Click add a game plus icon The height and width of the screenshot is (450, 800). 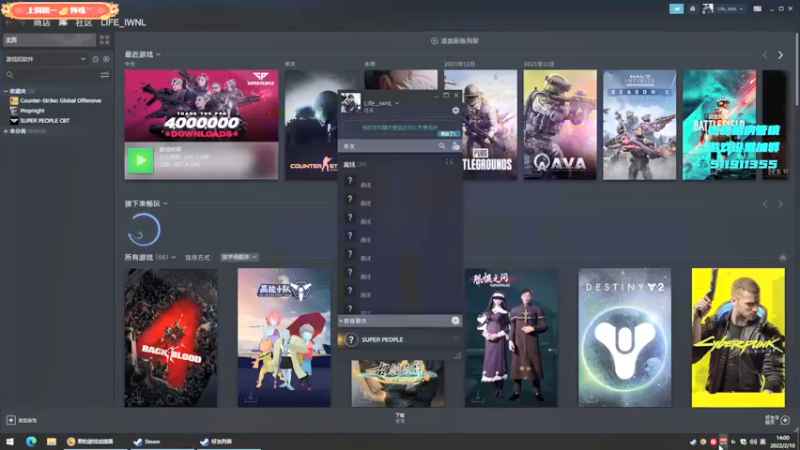click(x=11, y=420)
